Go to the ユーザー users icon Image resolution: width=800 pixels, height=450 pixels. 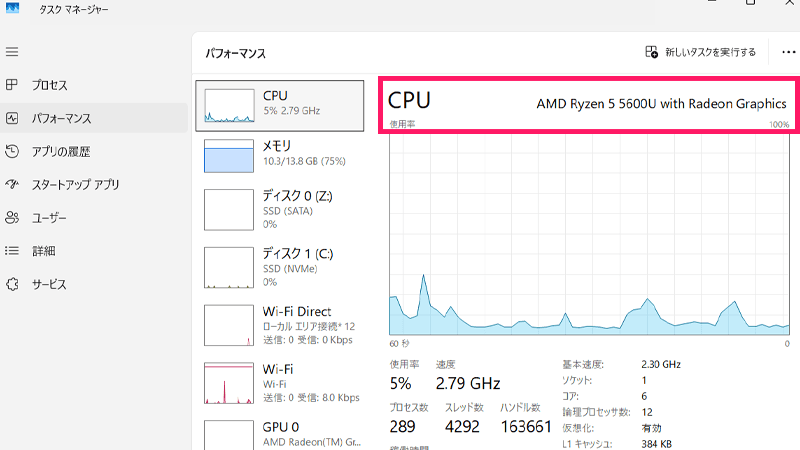(x=12, y=217)
